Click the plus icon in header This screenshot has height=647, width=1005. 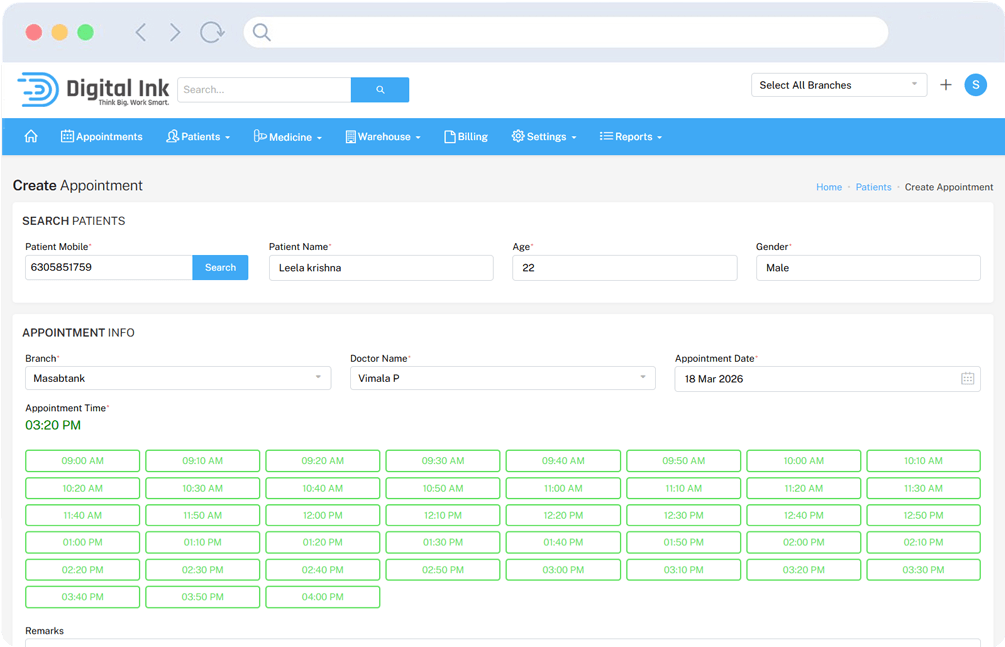pyautogui.click(x=946, y=85)
